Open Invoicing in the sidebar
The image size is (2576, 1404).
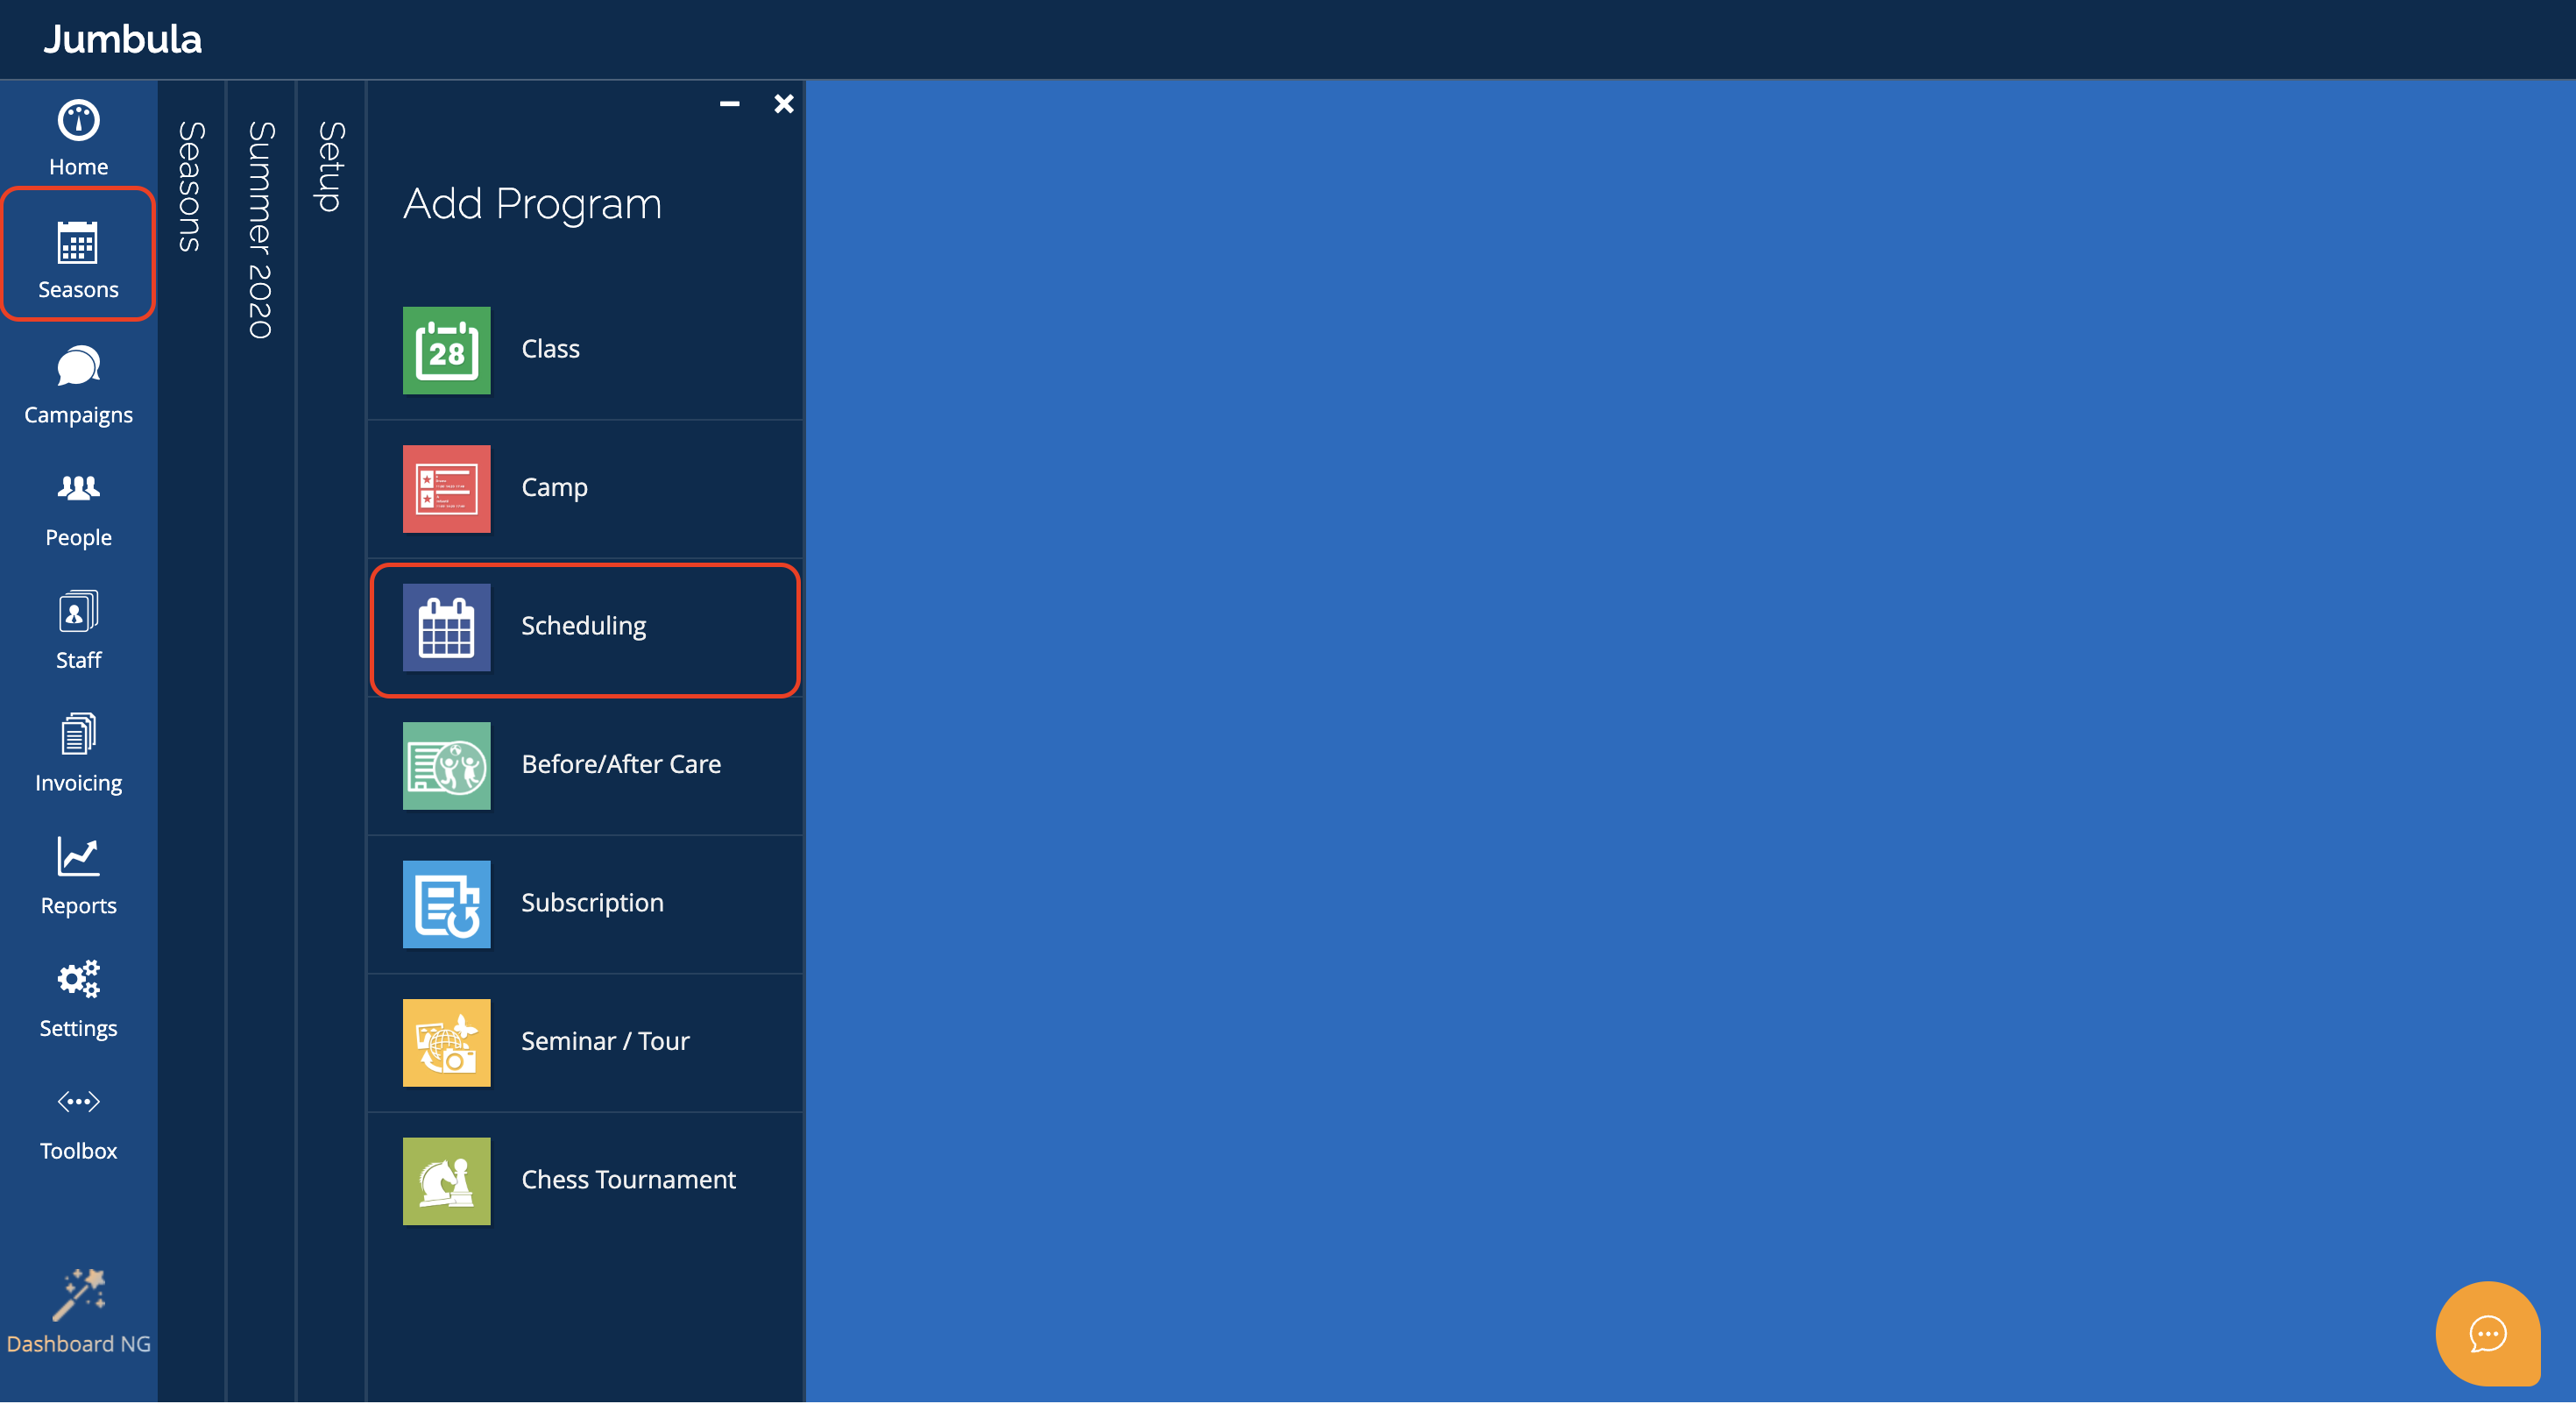pos(78,755)
